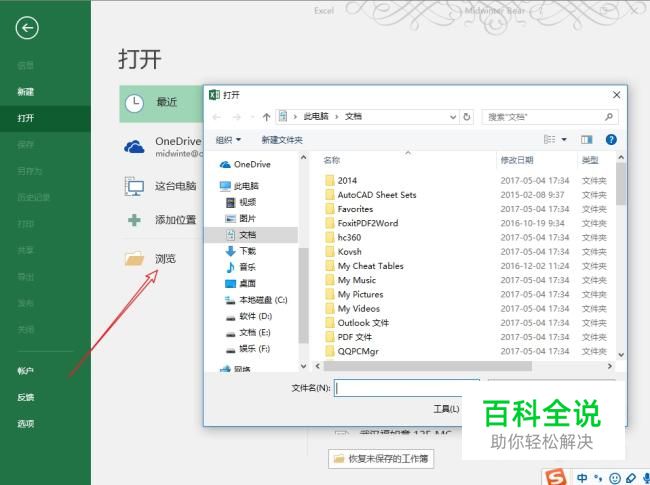The image size is (650, 485).
Task: Choose the This PC (这台电脑) location icon
Action: (x=134, y=187)
